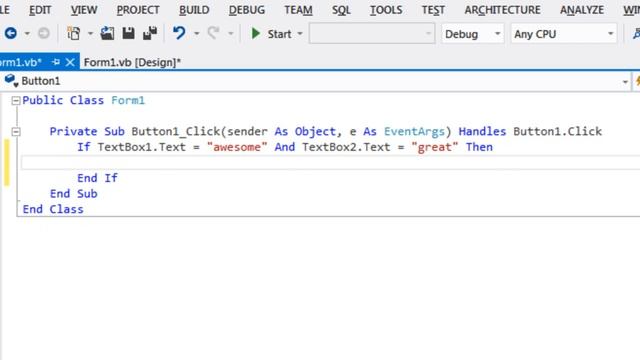Screen dimensions: 640x360
Task: Click the Save floppy disk icon
Action: 129,33
